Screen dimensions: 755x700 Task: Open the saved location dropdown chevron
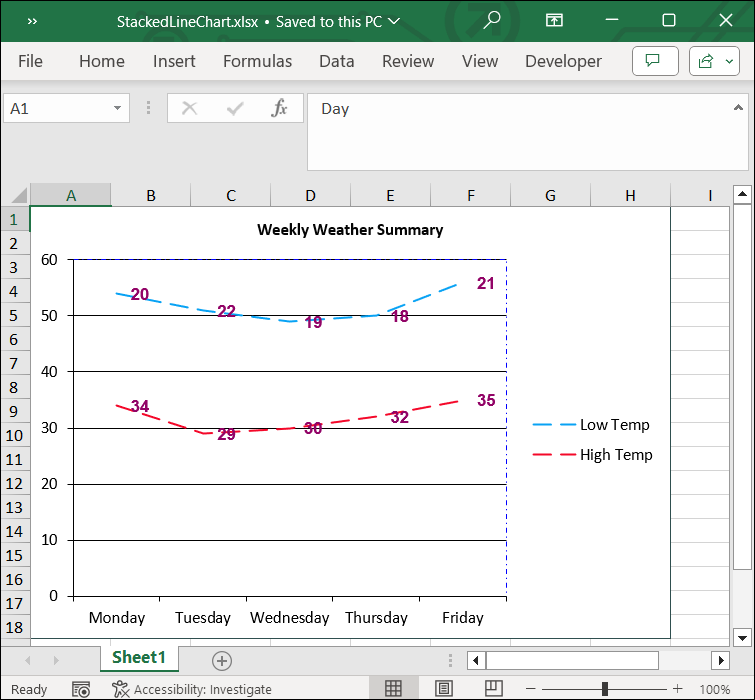394,21
